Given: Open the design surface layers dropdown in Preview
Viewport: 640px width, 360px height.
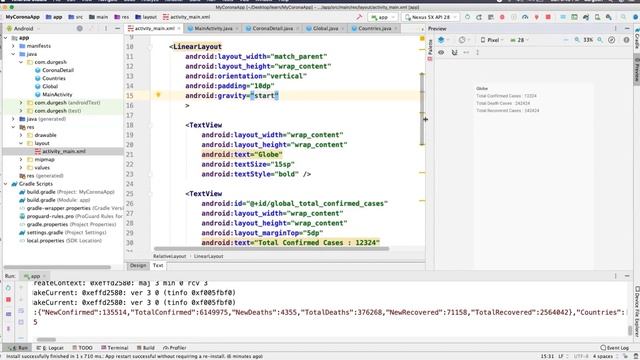Looking at the screenshot, I should pyautogui.click(x=443, y=40).
